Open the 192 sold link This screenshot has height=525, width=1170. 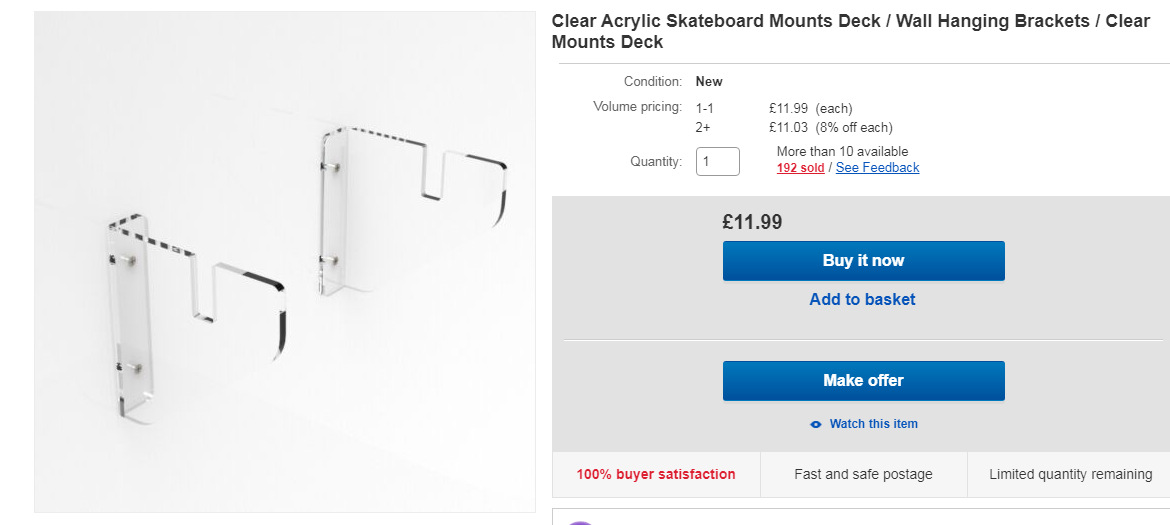(800, 168)
